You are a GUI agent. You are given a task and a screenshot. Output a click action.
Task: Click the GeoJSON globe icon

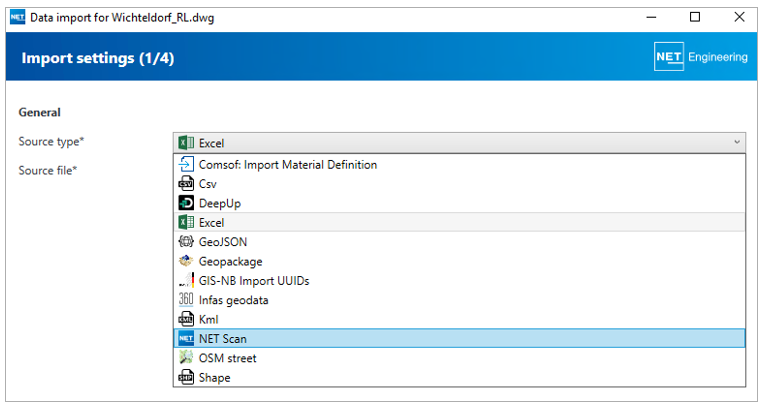pos(186,242)
